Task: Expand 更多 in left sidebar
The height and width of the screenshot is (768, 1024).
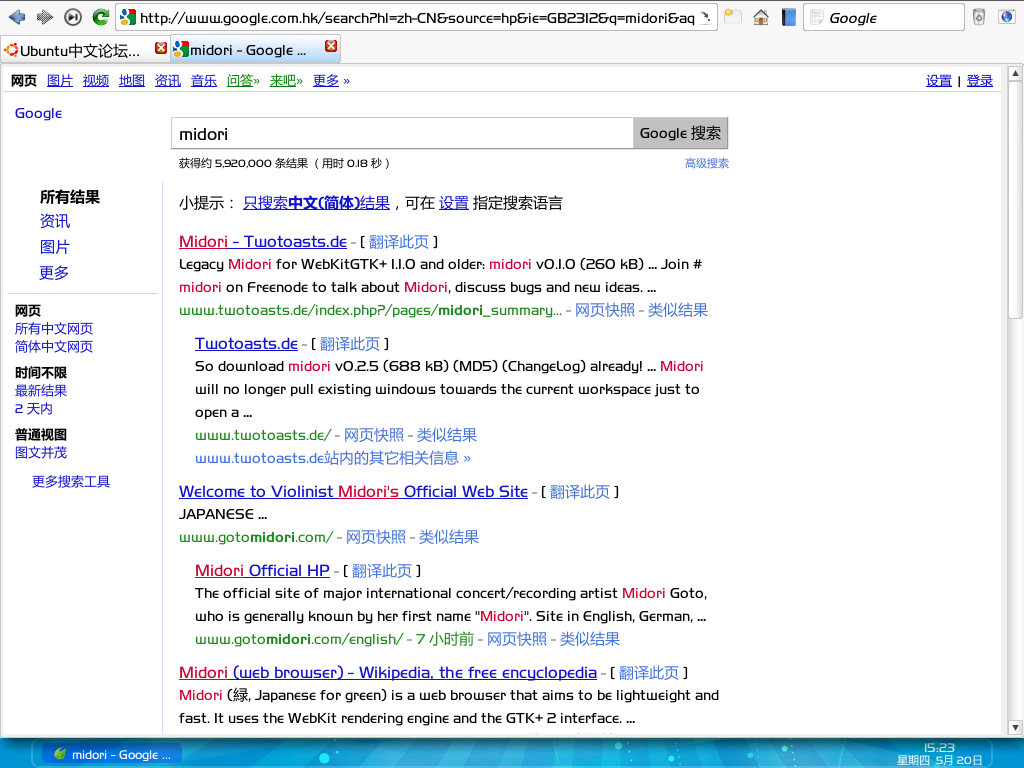Action: point(55,272)
